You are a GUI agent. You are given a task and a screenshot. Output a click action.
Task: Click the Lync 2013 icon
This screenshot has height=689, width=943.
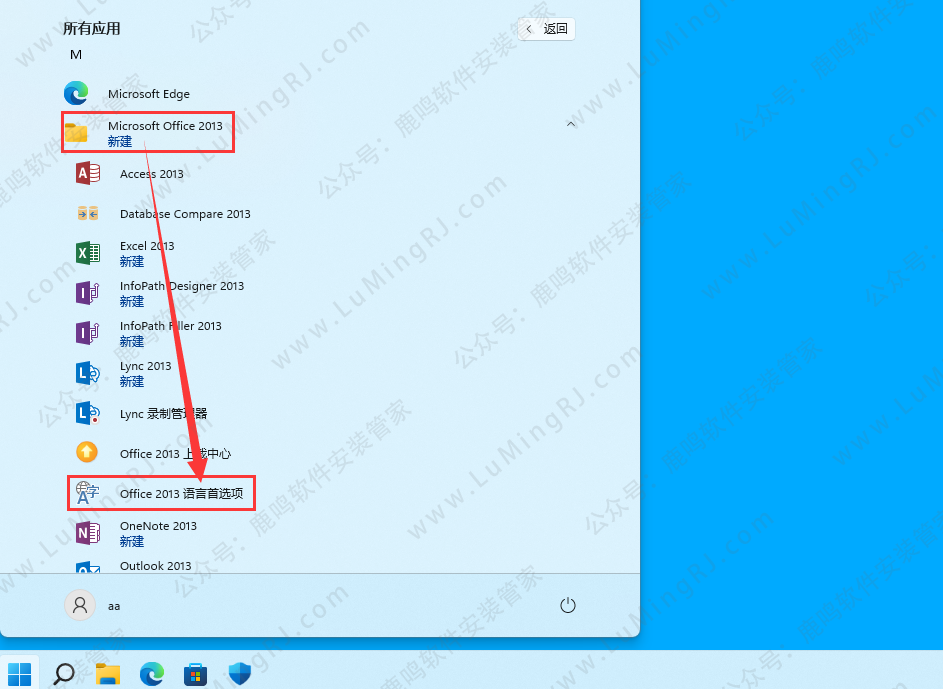click(x=88, y=373)
